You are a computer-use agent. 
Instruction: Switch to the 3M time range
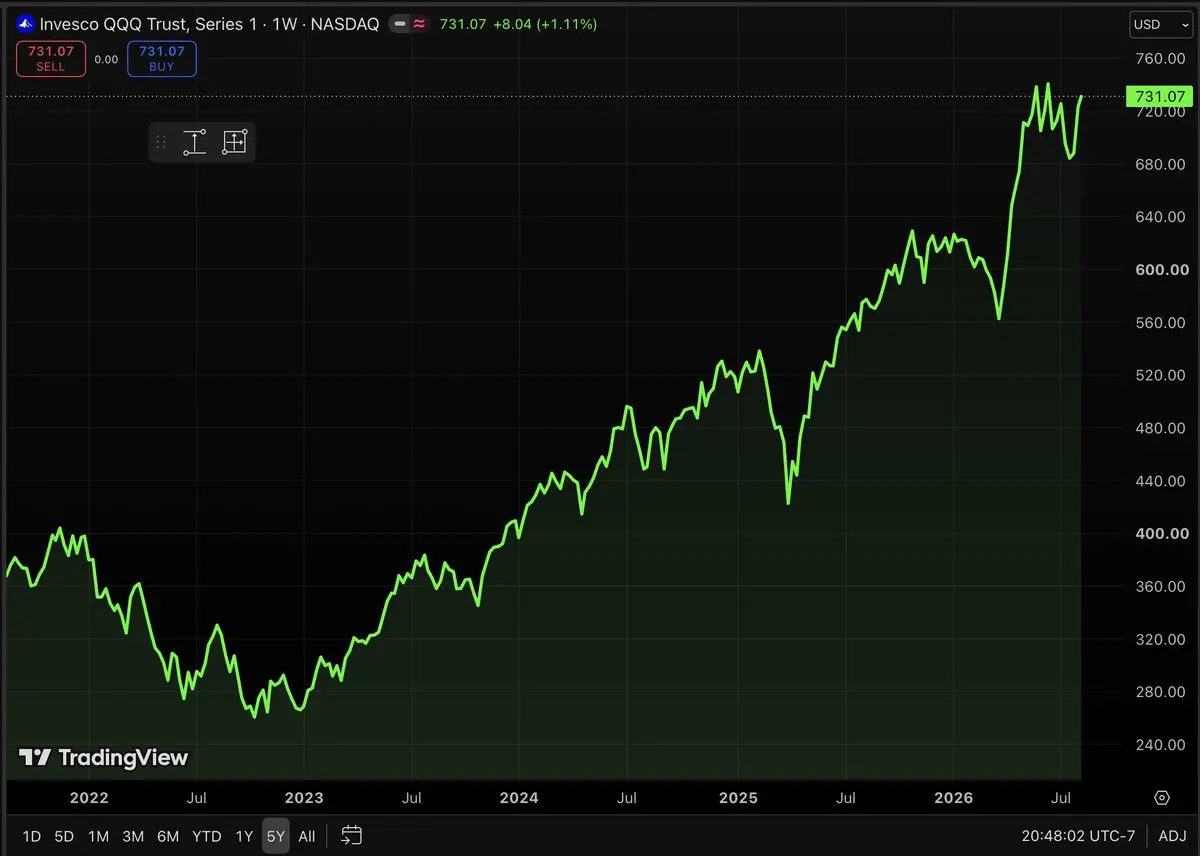(133, 836)
